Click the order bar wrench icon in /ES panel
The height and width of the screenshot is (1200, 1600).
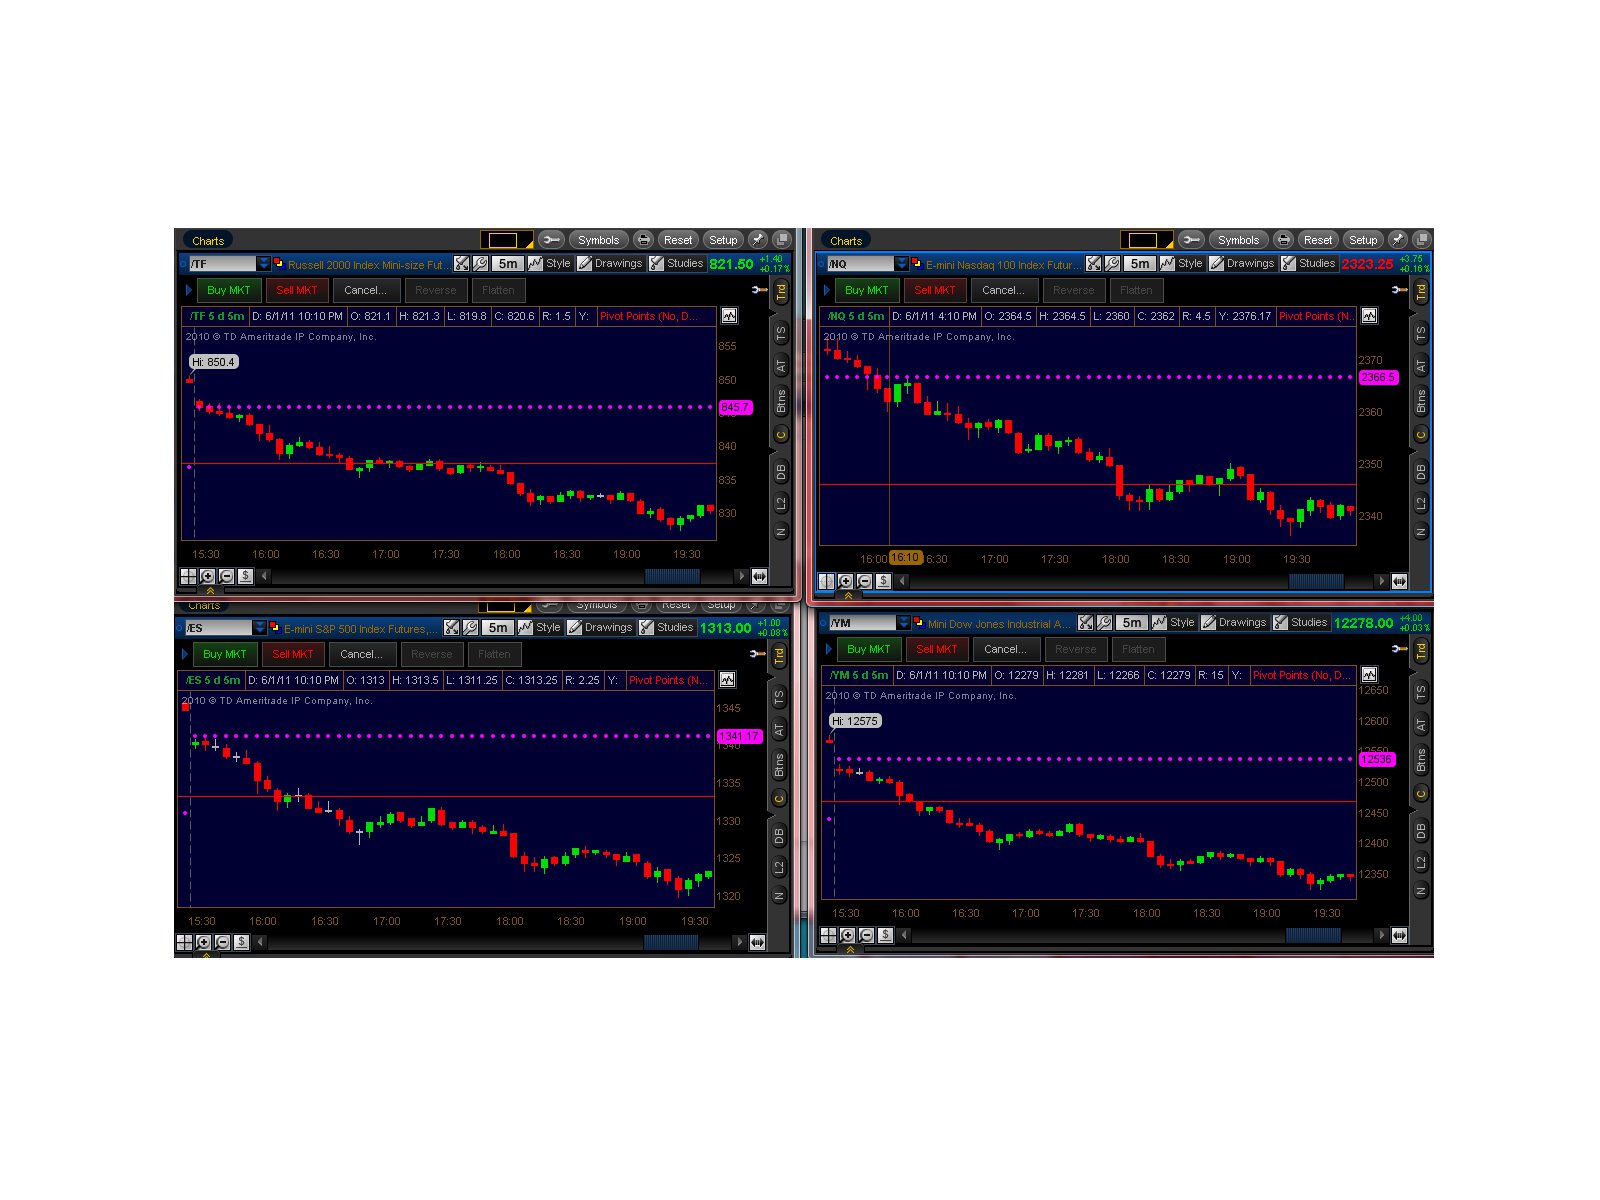(x=758, y=654)
